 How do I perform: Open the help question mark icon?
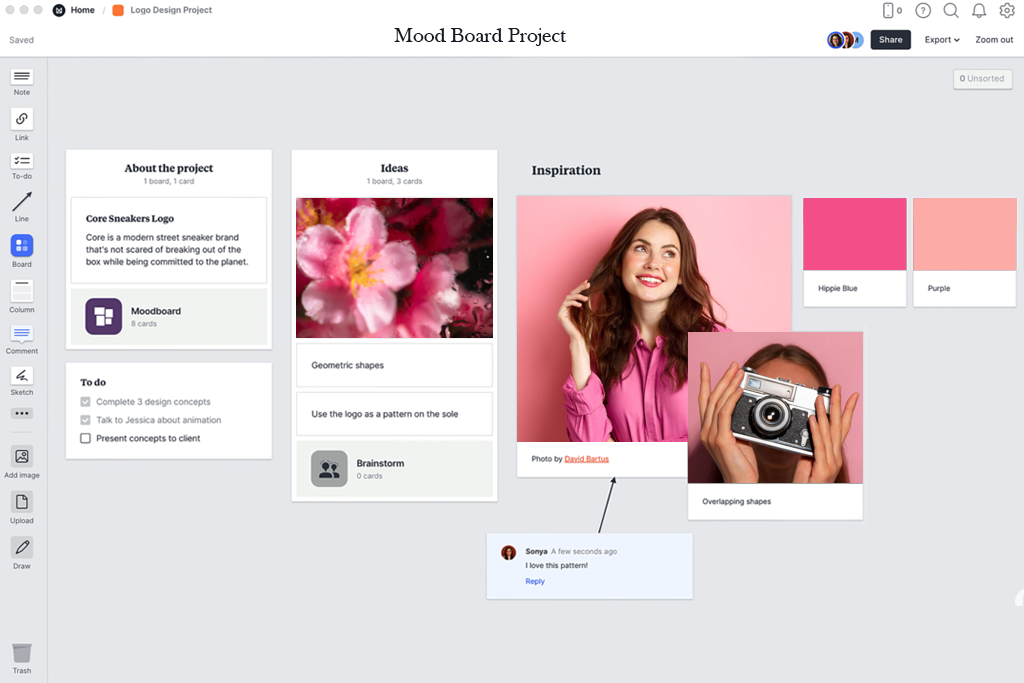pos(923,10)
